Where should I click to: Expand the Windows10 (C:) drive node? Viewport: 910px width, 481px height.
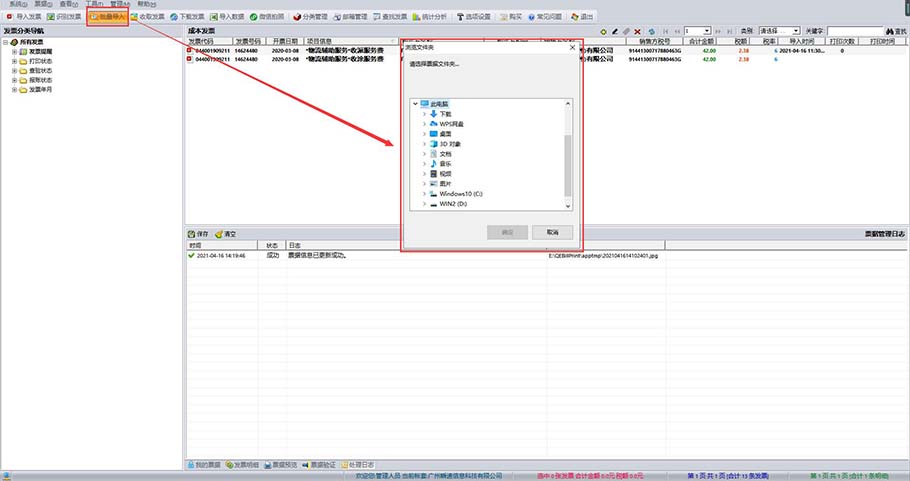(x=424, y=193)
